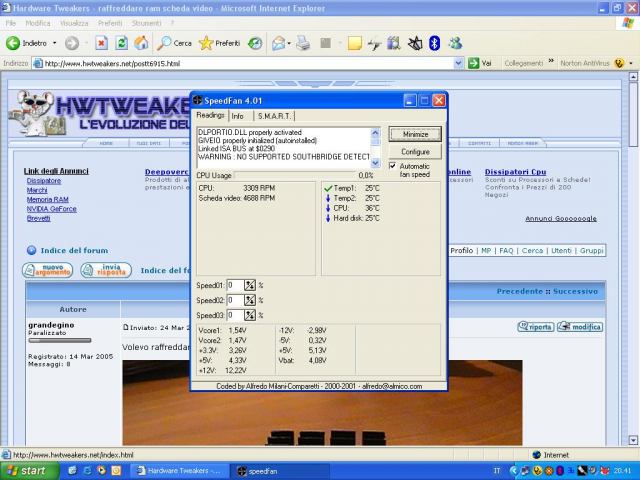Click Indice del forum link
640x480 pixels.
[74, 251]
